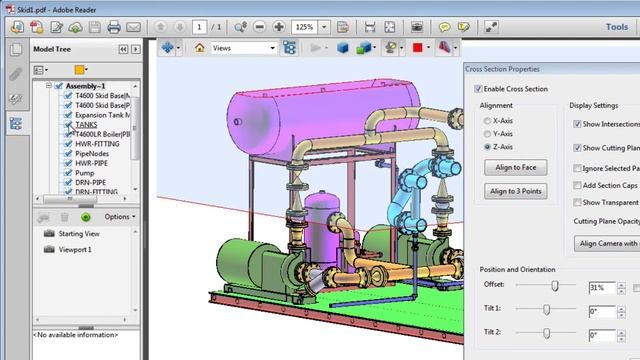The height and width of the screenshot is (360, 640).
Task: Click the page number input field
Action: coord(199,27)
